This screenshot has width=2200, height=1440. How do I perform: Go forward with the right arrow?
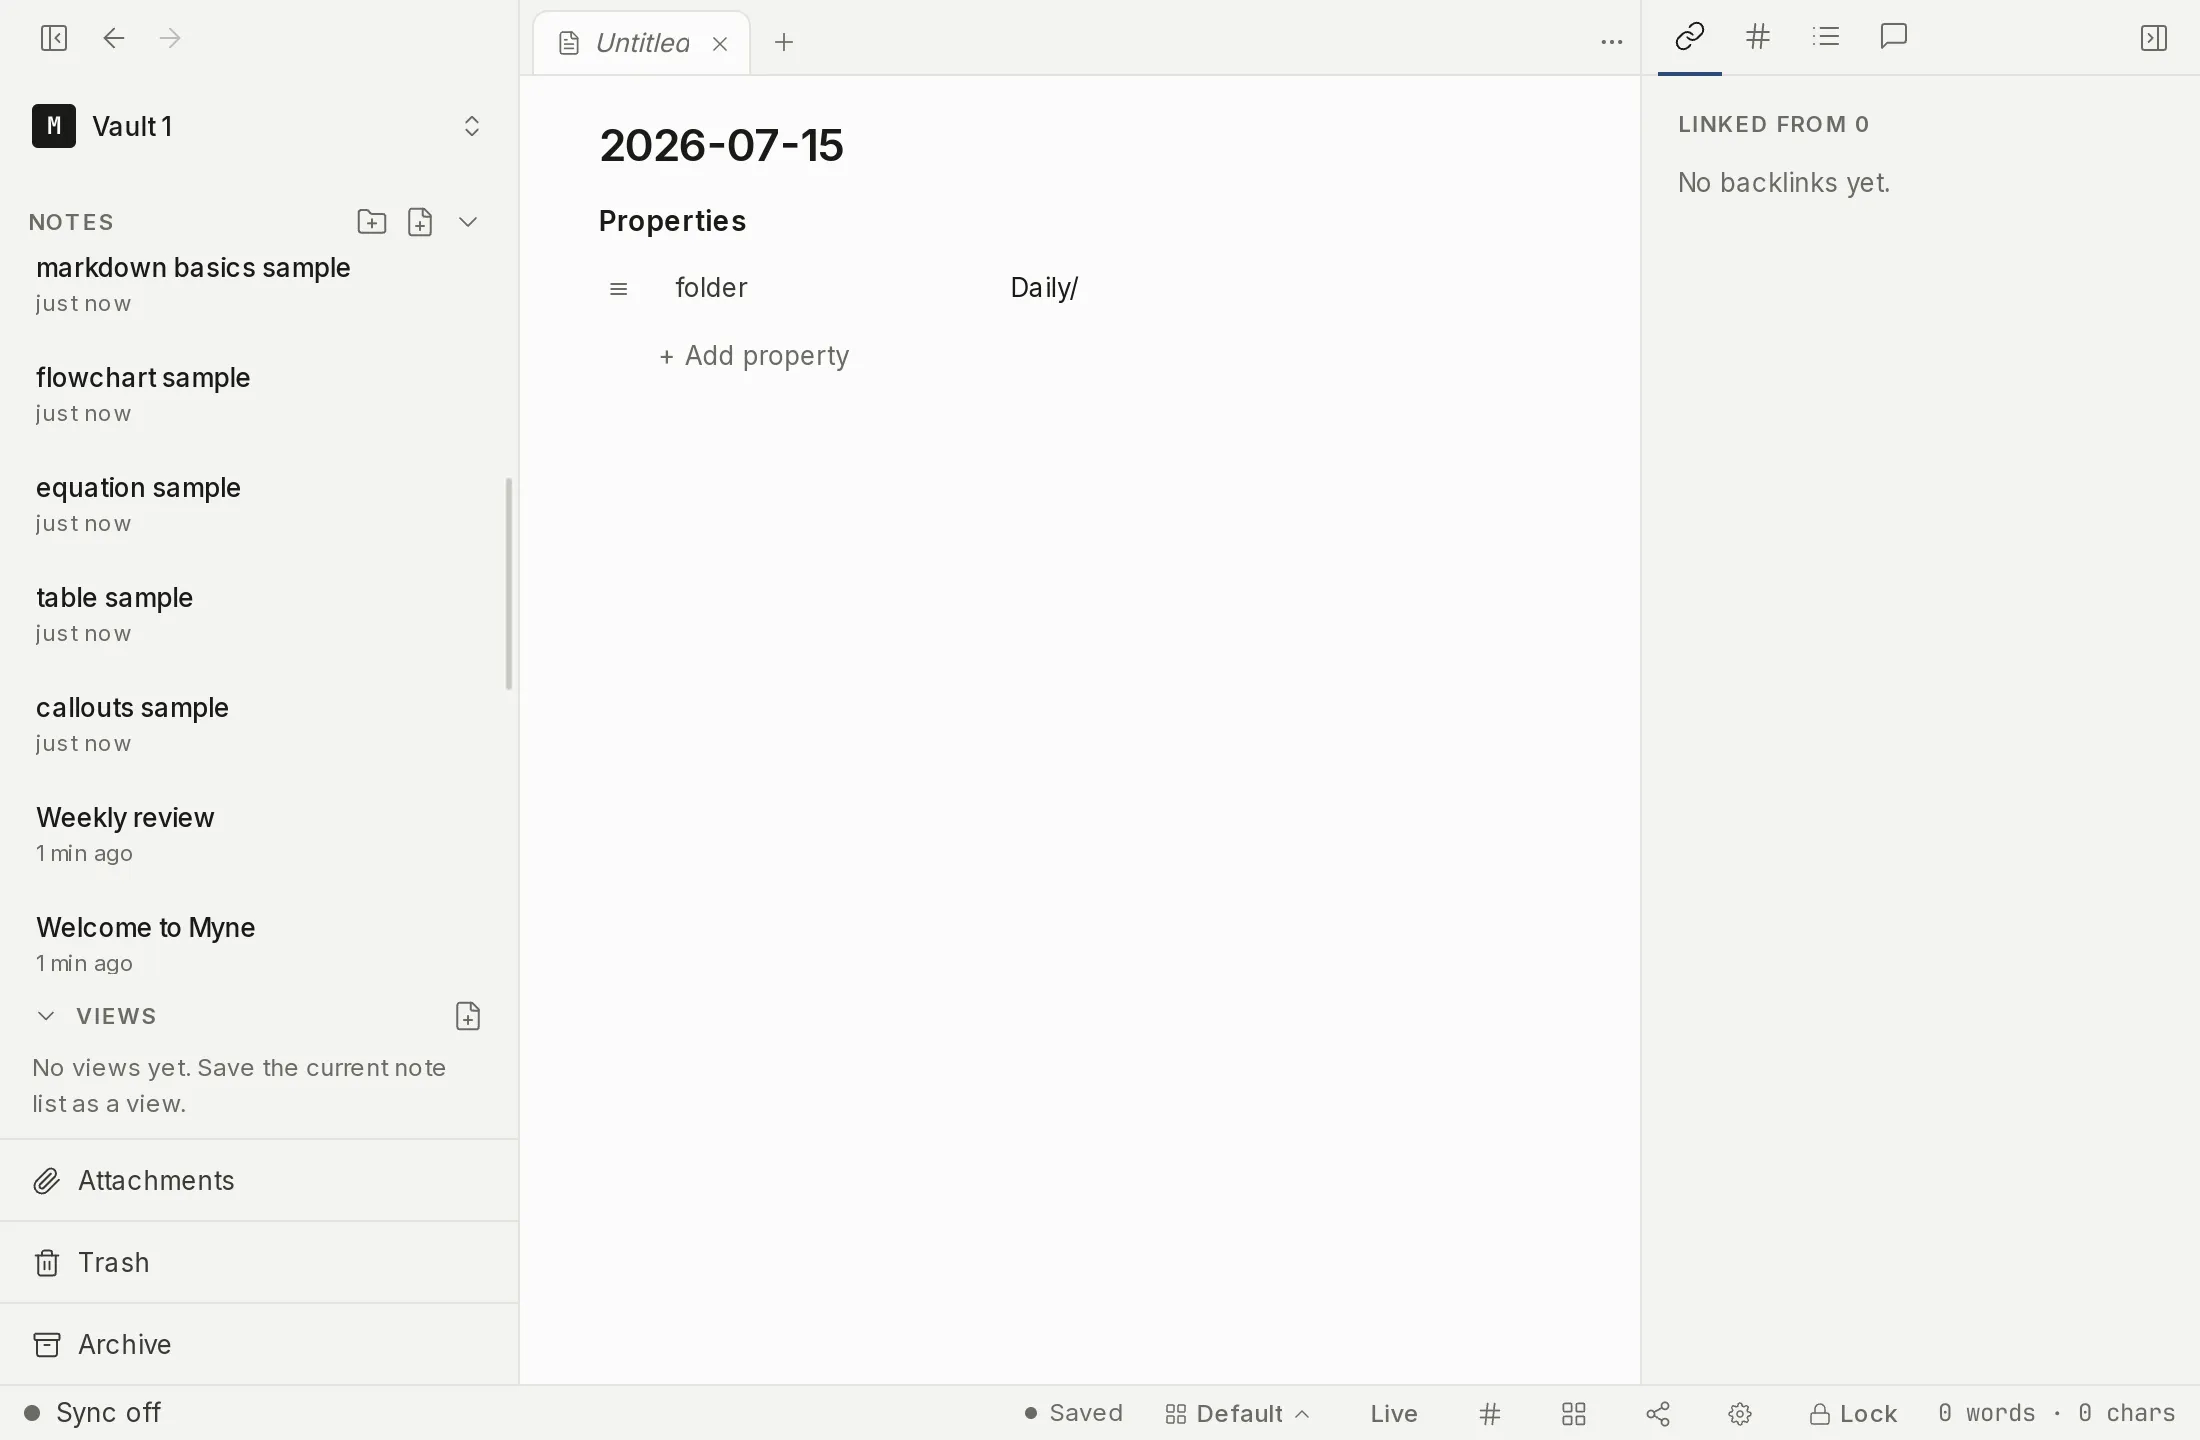pos(170,38)
